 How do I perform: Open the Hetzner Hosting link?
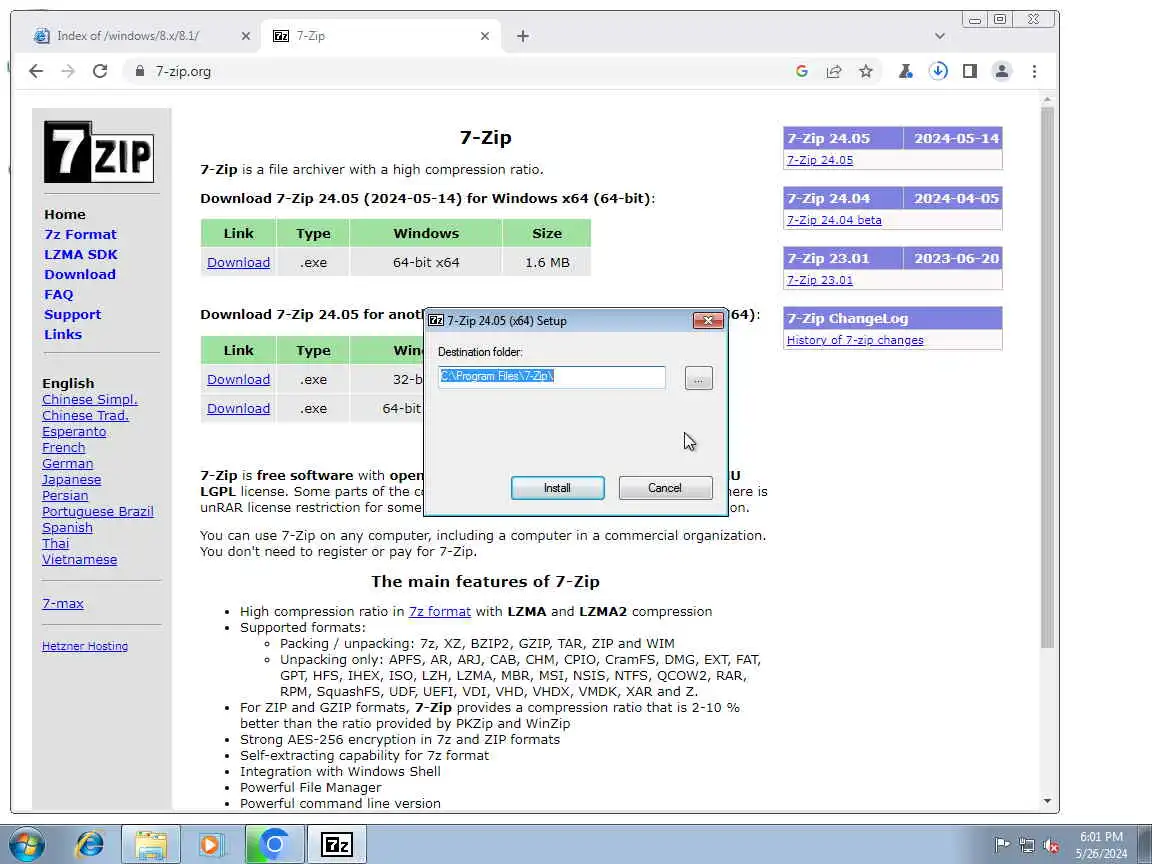coord(84,646)
